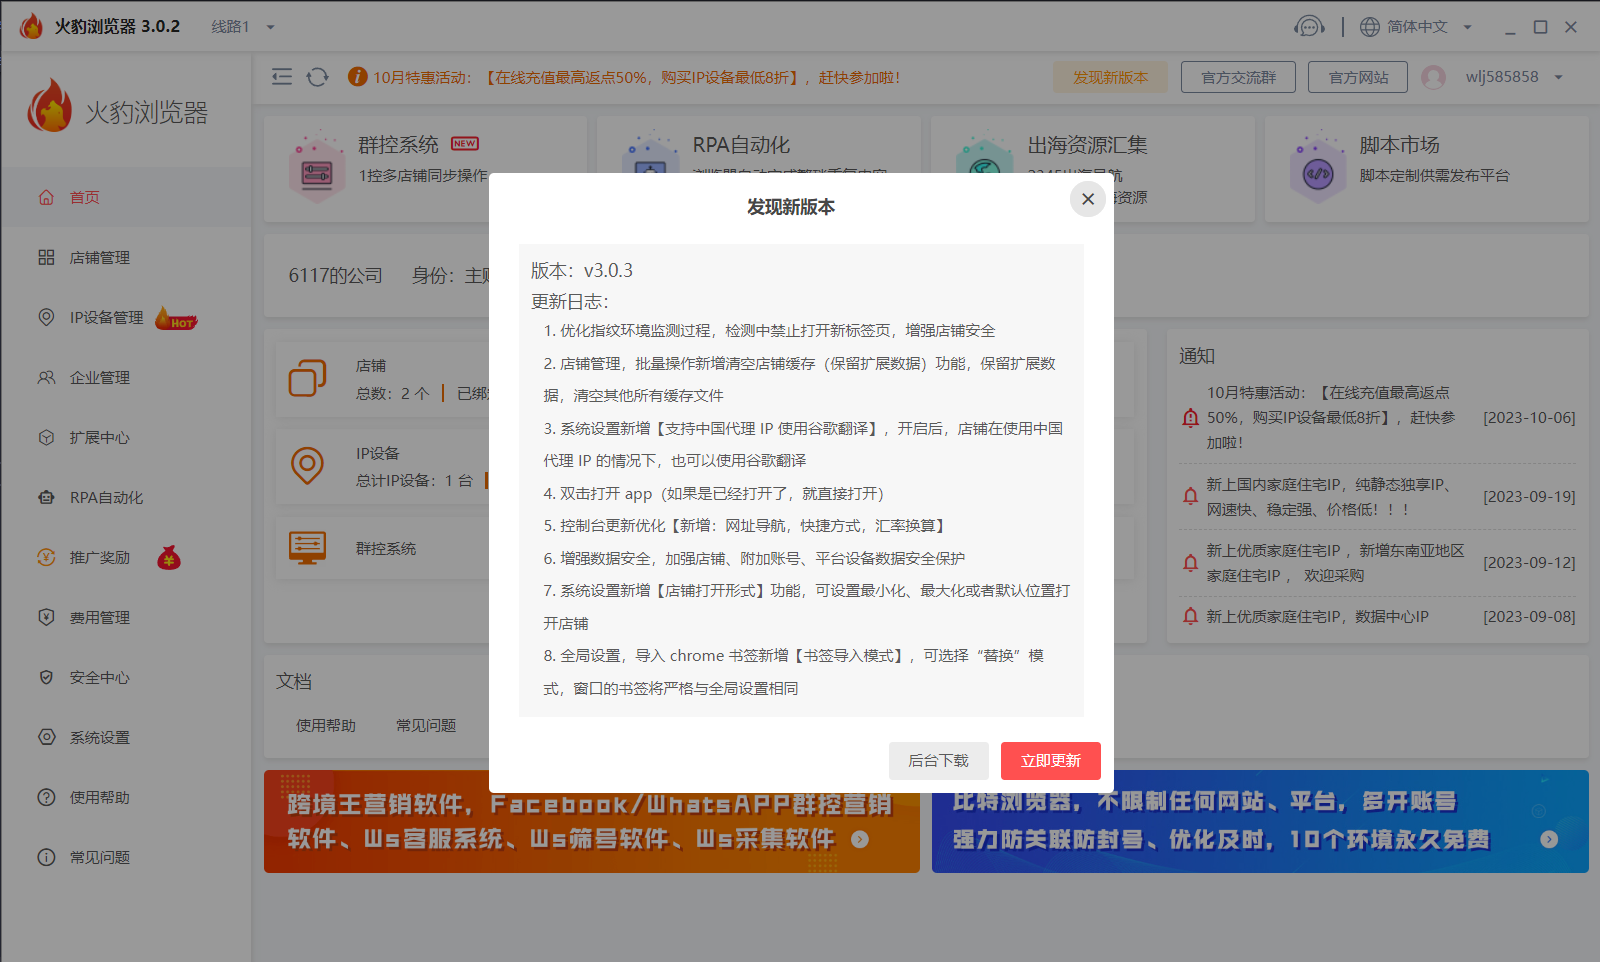Open the 线路1 line dropdown
This screenshot has height=962, width=1600.
242,27
